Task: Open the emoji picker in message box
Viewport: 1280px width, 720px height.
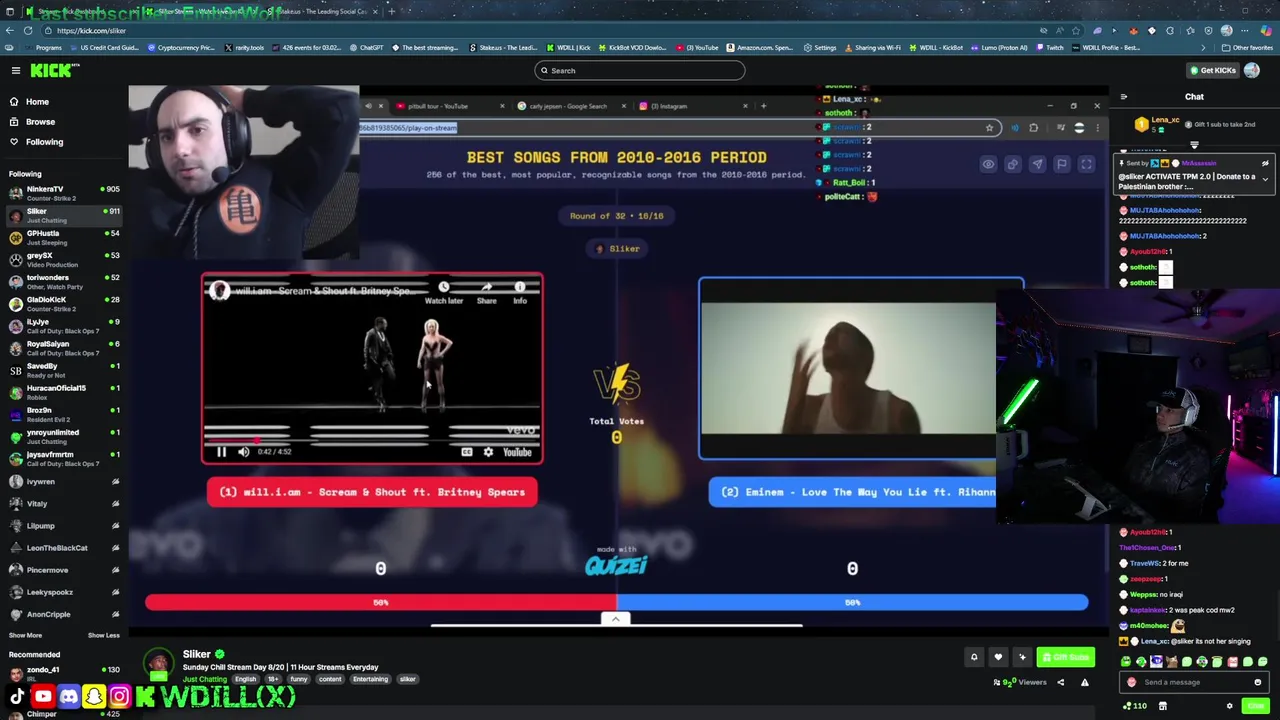Action: tap(1257, 682)
